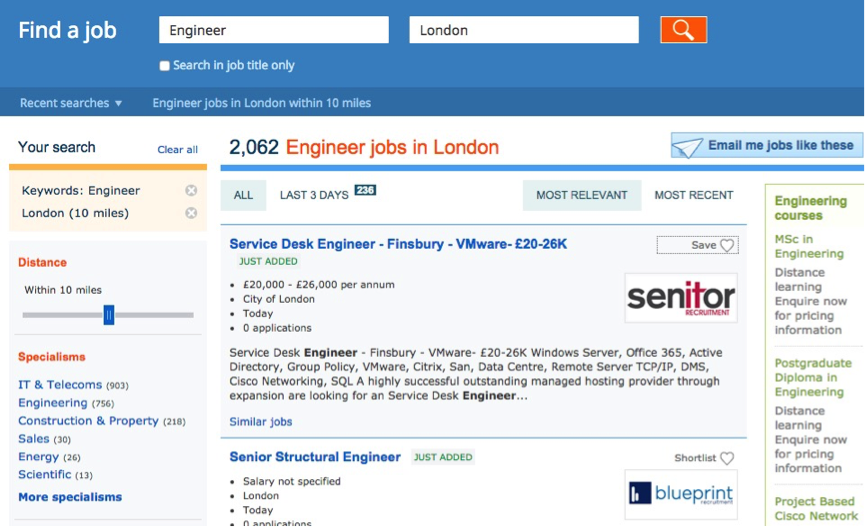
Task: Sort results by MOST RELEVANT
Action: coord(582,195)
